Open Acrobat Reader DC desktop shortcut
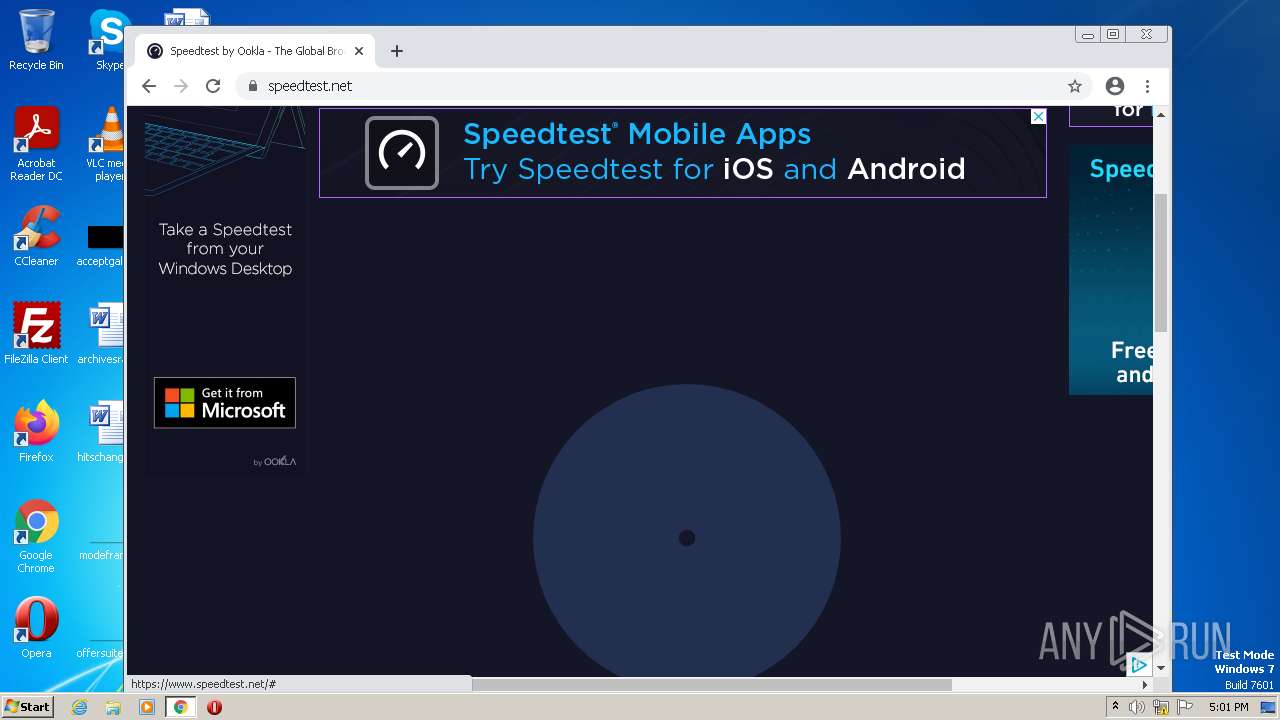This screenshot has width=1280, height=720. pyautogui.click(x=36, y=144)
